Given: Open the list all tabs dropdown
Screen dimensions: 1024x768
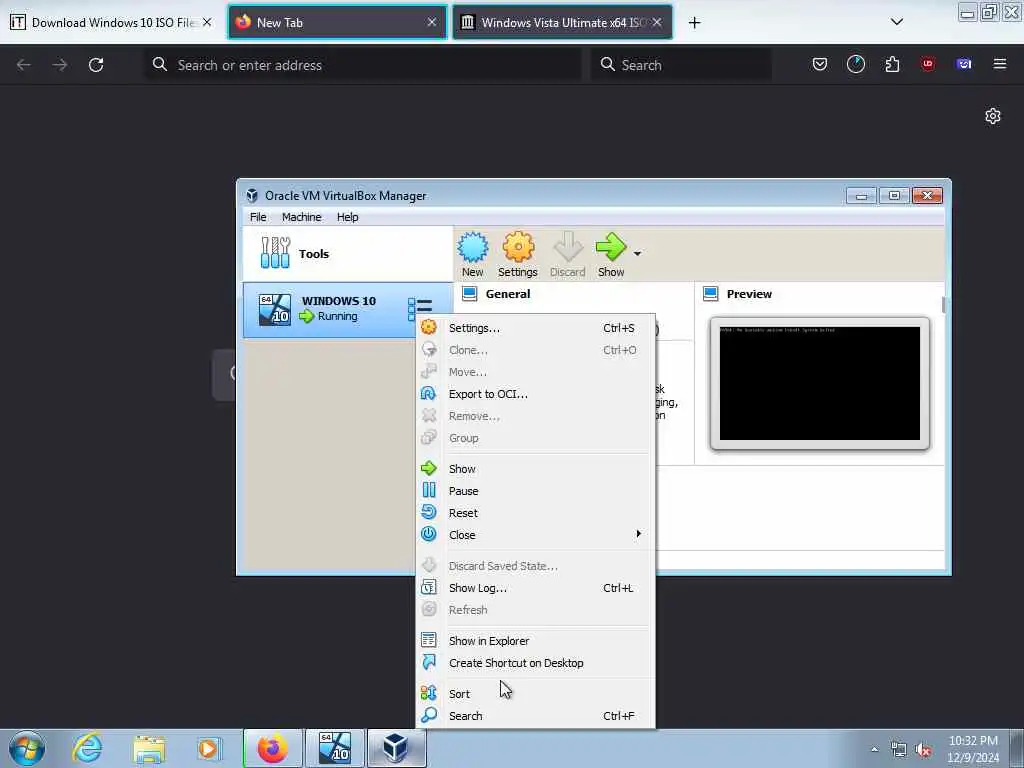Looking at the screenshot, I should [x=897, y=22].
